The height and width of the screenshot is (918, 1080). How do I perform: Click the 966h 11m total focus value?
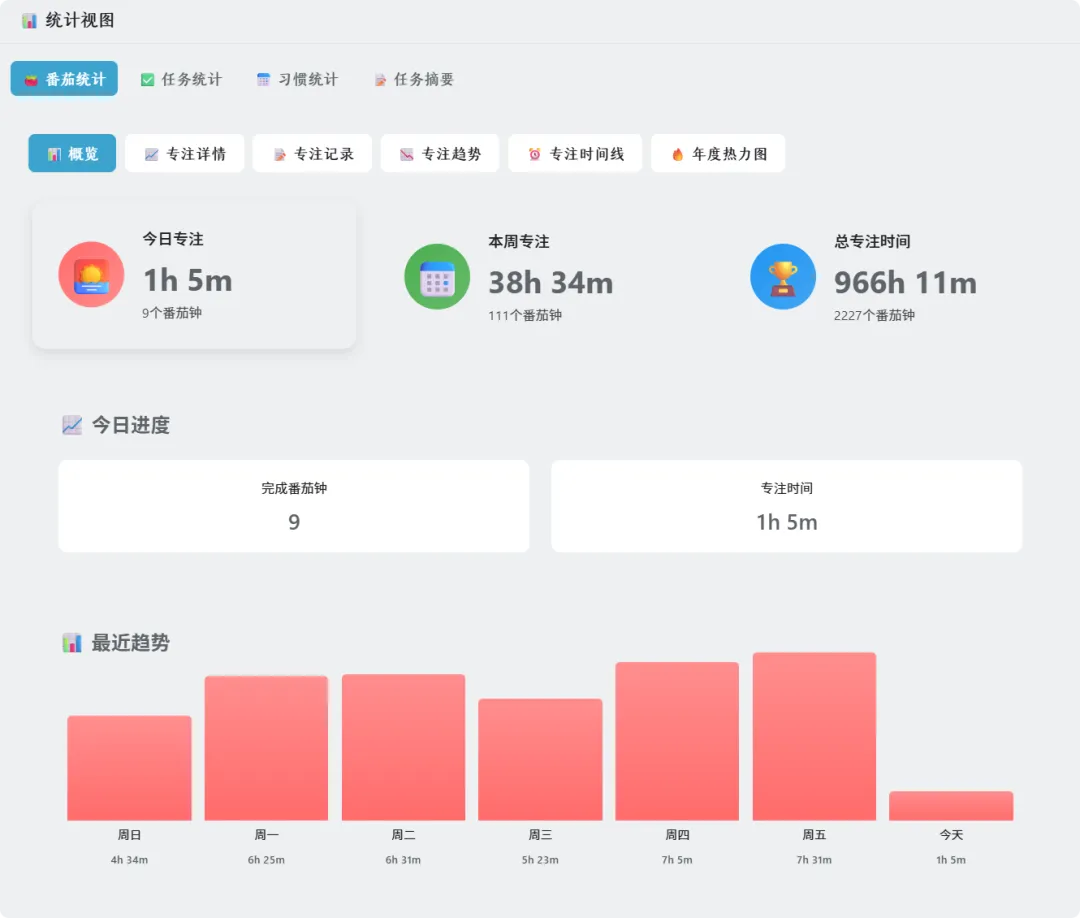tap(906, 283)
